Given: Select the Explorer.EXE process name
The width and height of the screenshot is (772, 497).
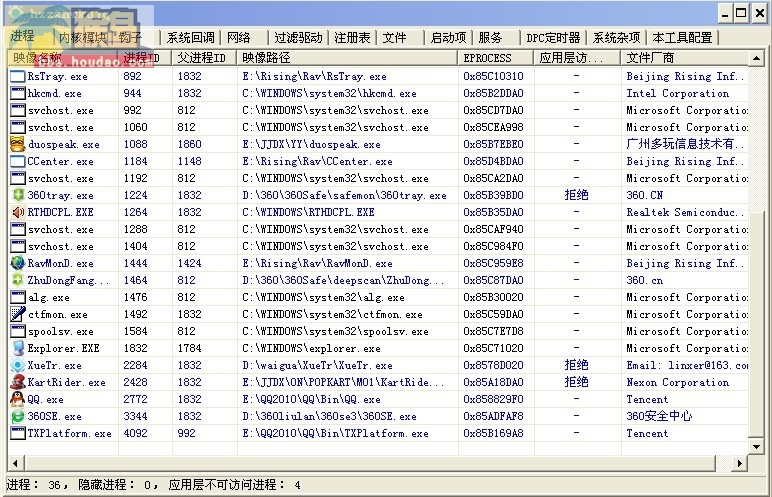Looking at the screenshot, I should (64, 348).
